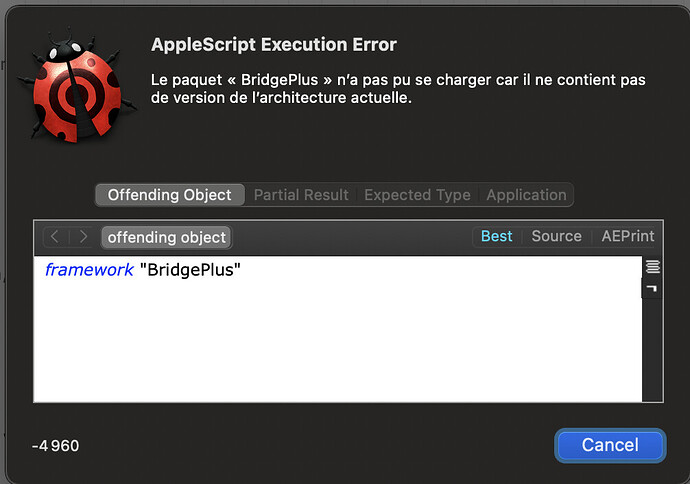This screenshot has width=690, height=484.
Task: Click the AppleScript Execution Error title
Action: tap(274, 44)
